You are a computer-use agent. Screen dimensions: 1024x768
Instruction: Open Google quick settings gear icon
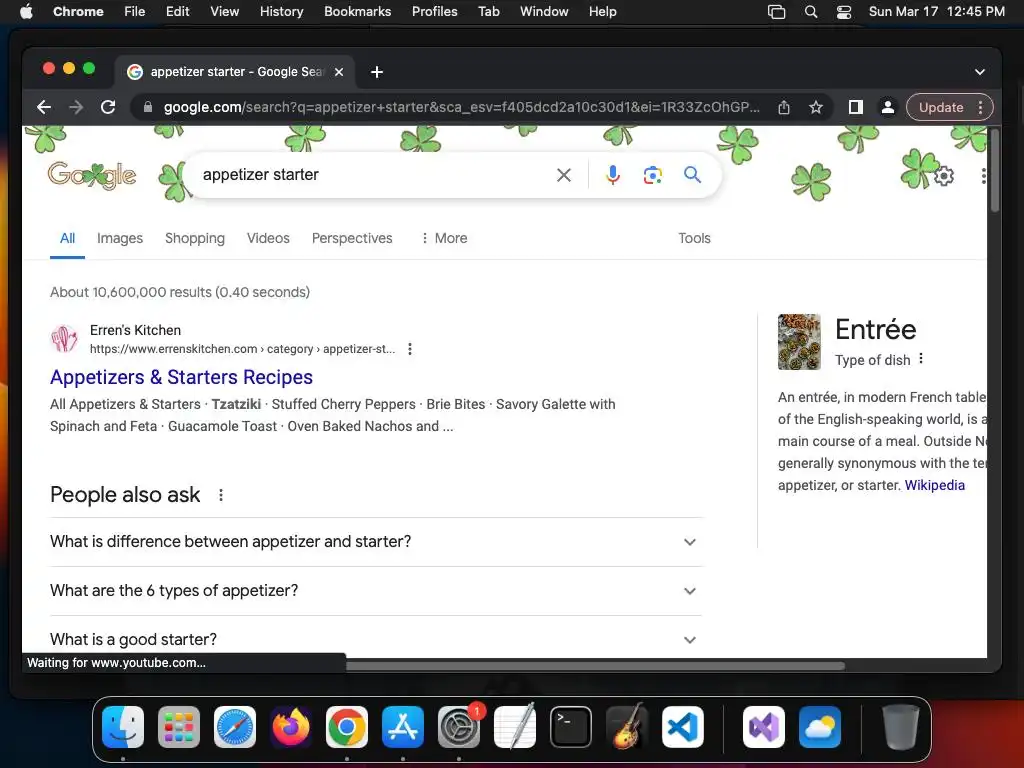pyautogui.click(x=944, y=176)
